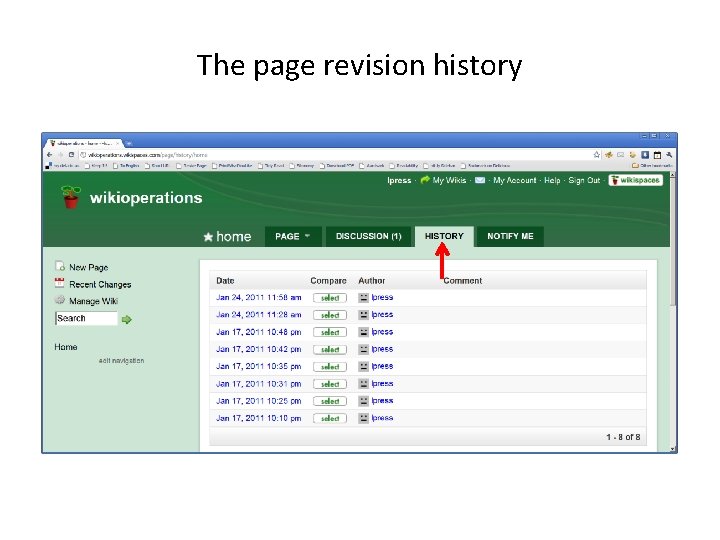Click lpress author link in 11:58 am row
The height and width of the screenshot is (540, 720).
pos(382,298)
